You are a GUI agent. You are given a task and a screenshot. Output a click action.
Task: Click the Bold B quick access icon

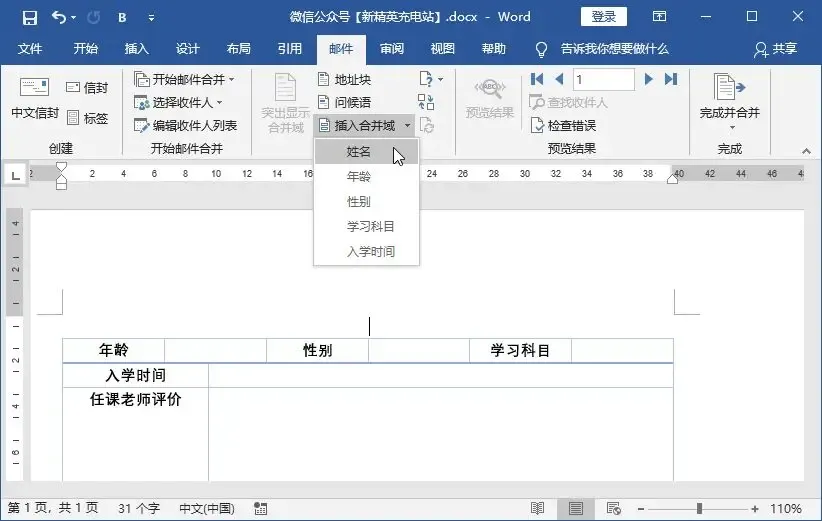click(x=122, y=18)
